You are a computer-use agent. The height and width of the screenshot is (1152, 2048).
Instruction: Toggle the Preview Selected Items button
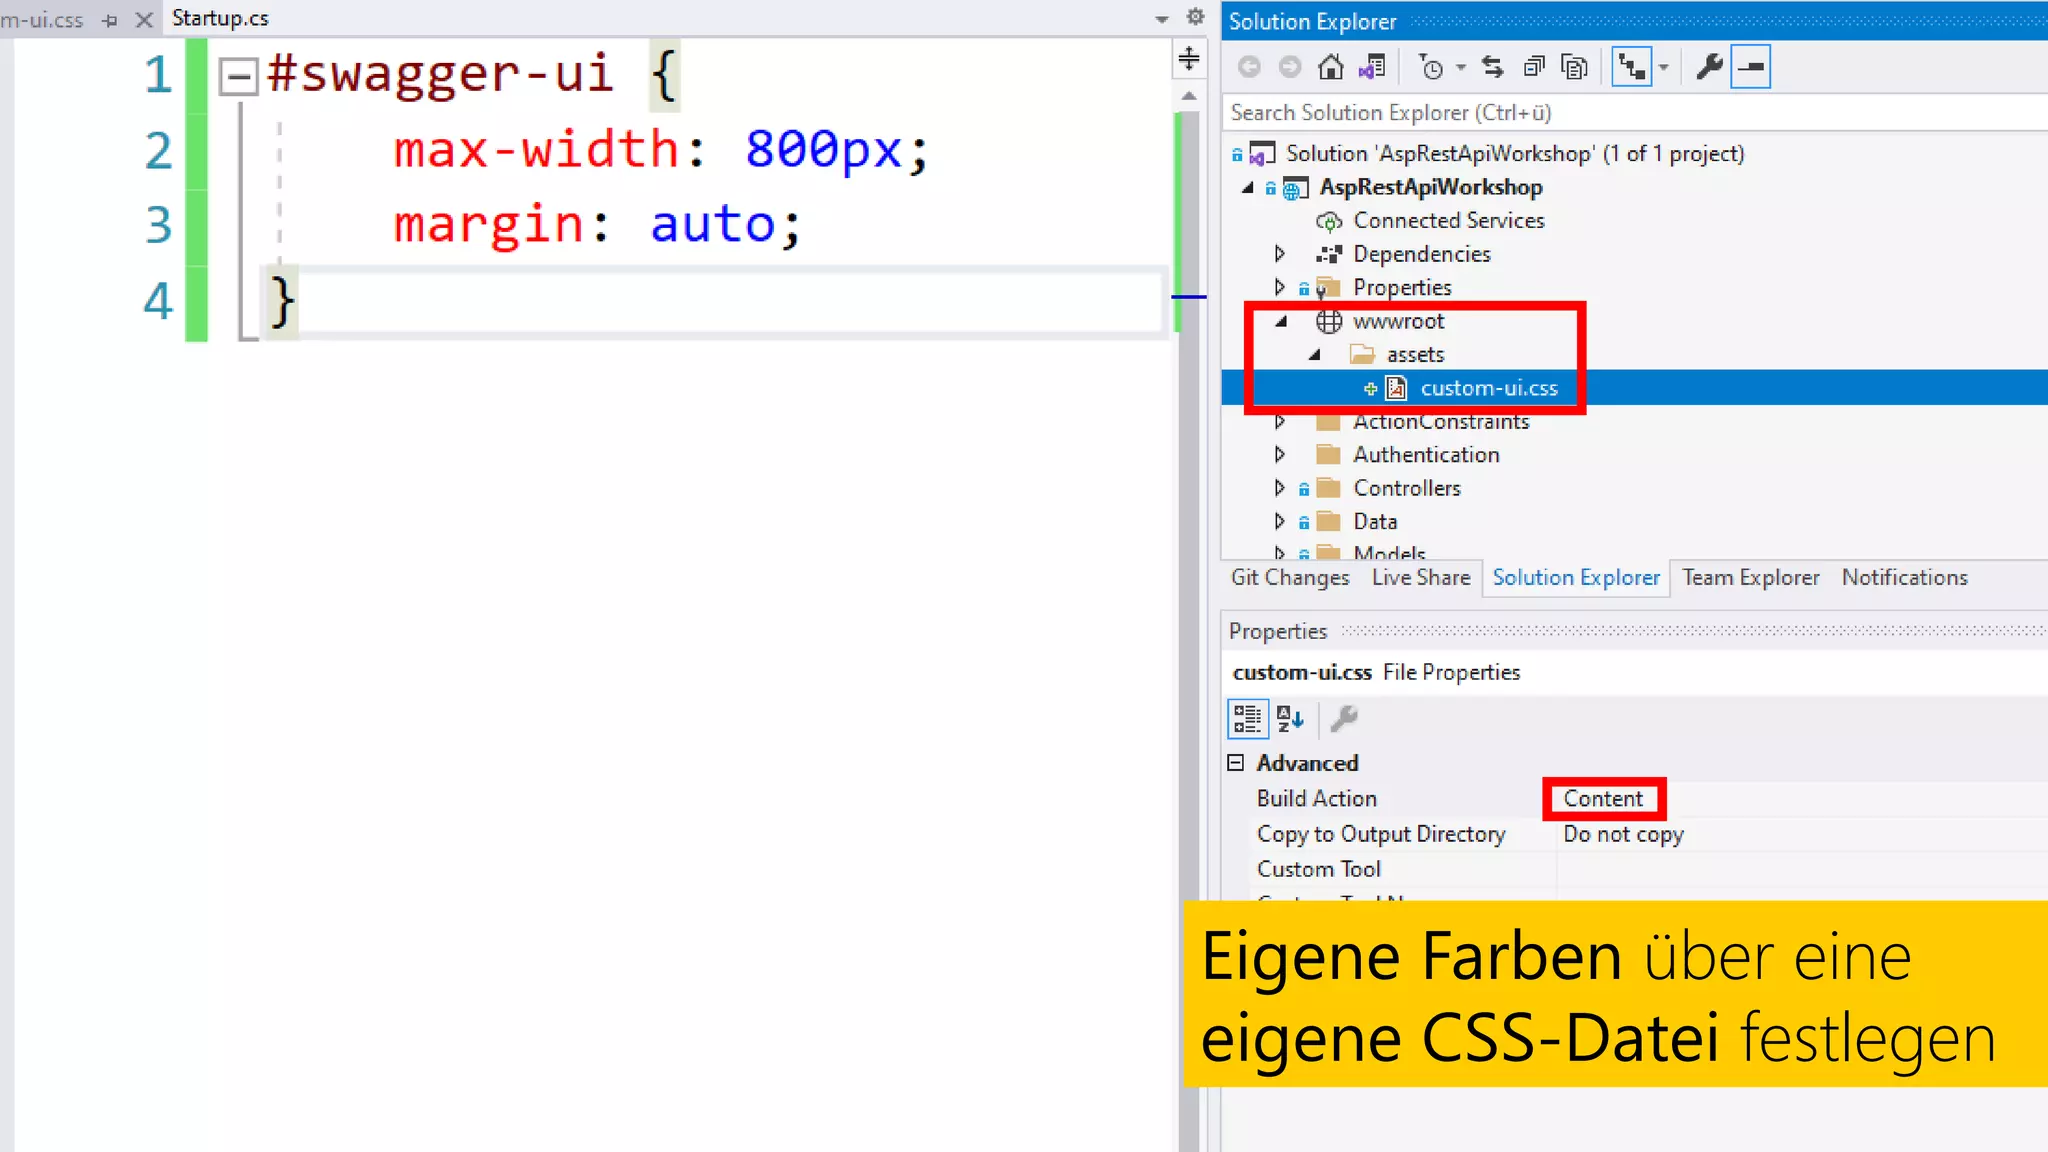coord(1751,67)
